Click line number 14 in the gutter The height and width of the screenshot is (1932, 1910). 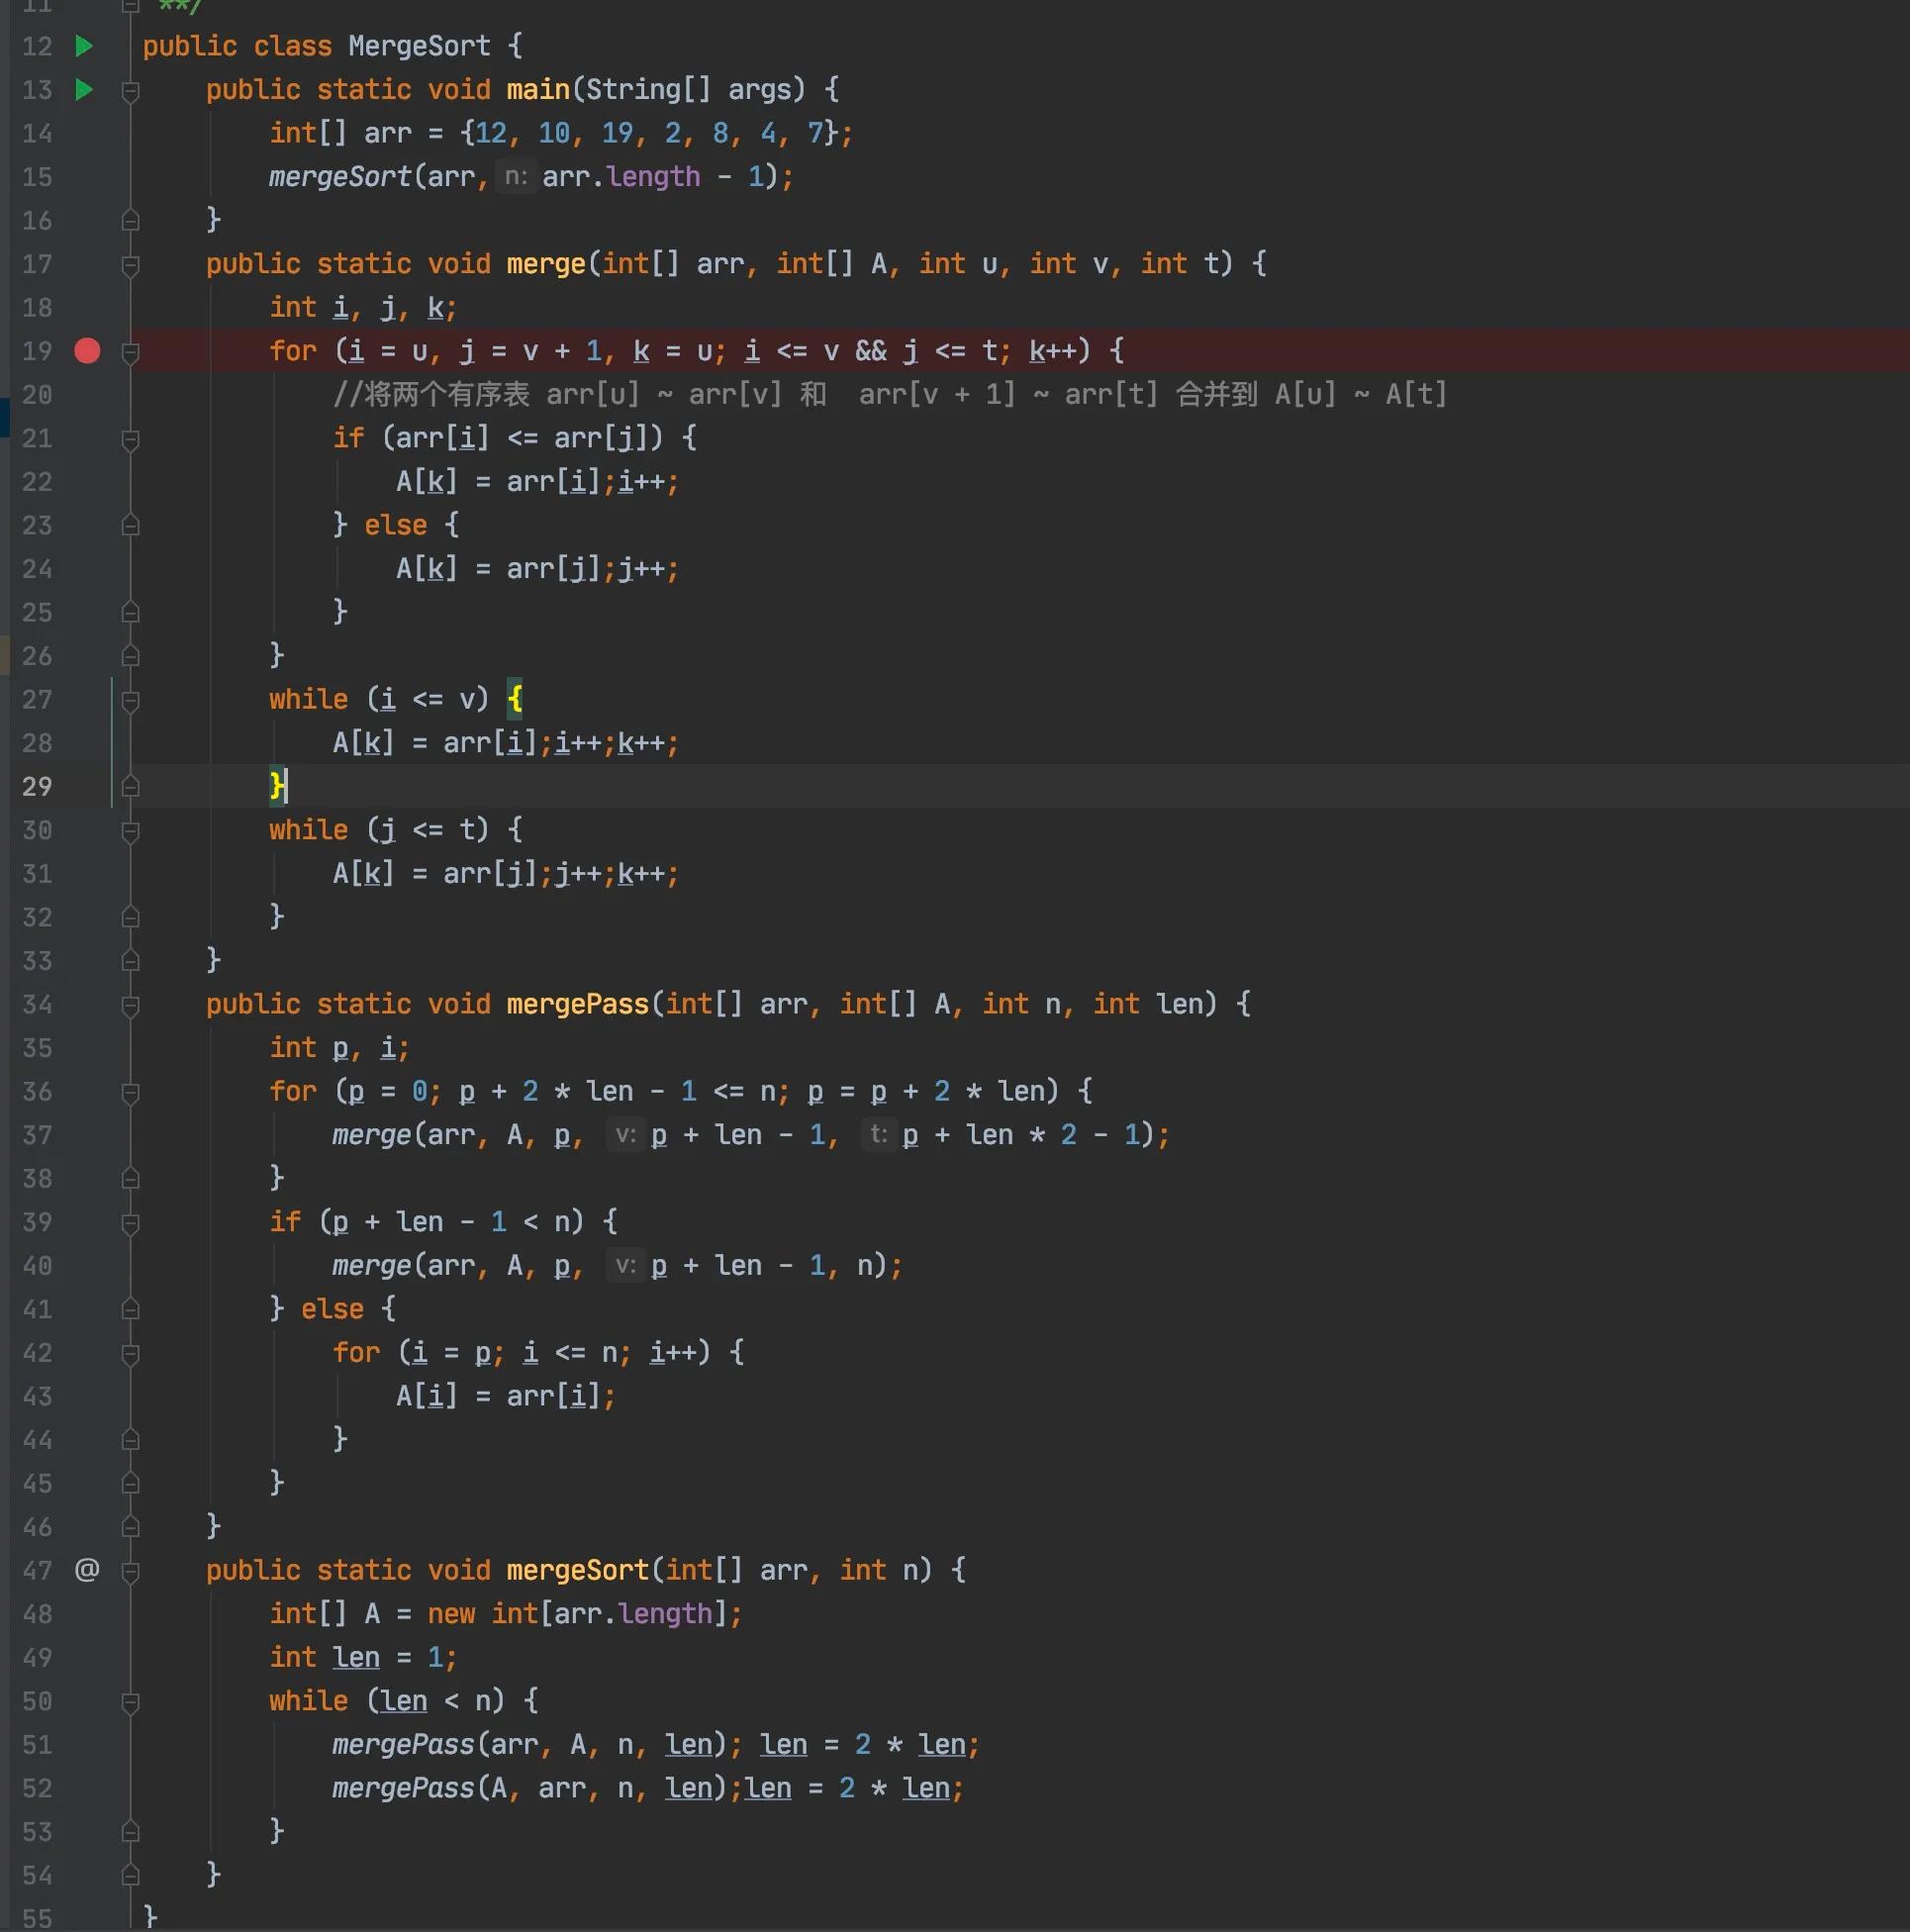coord(37,134)
